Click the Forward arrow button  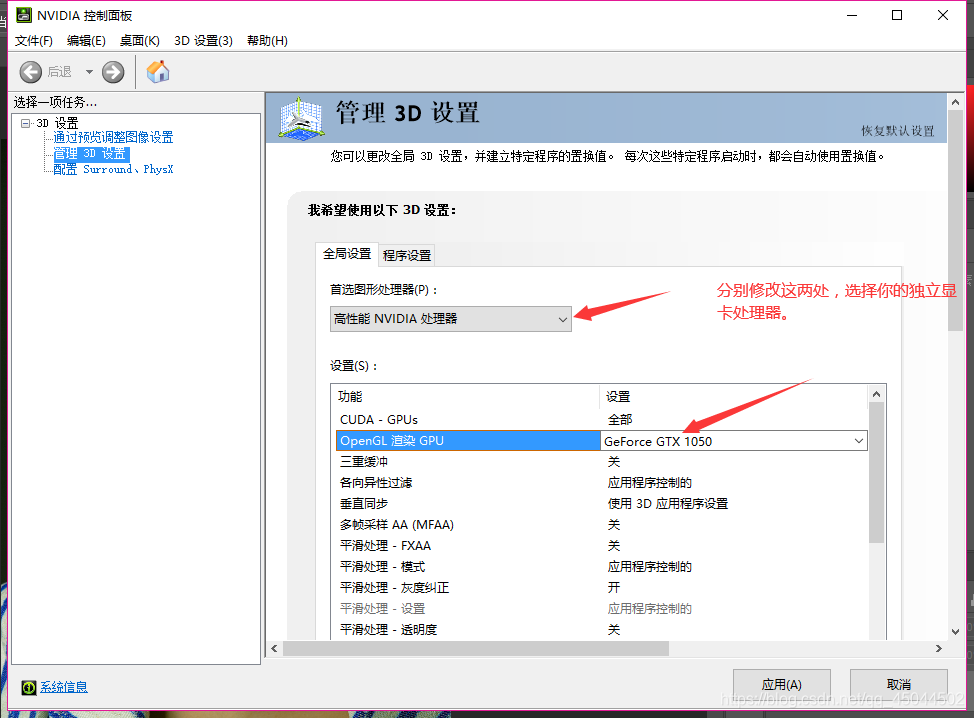(x=113, y=72)
